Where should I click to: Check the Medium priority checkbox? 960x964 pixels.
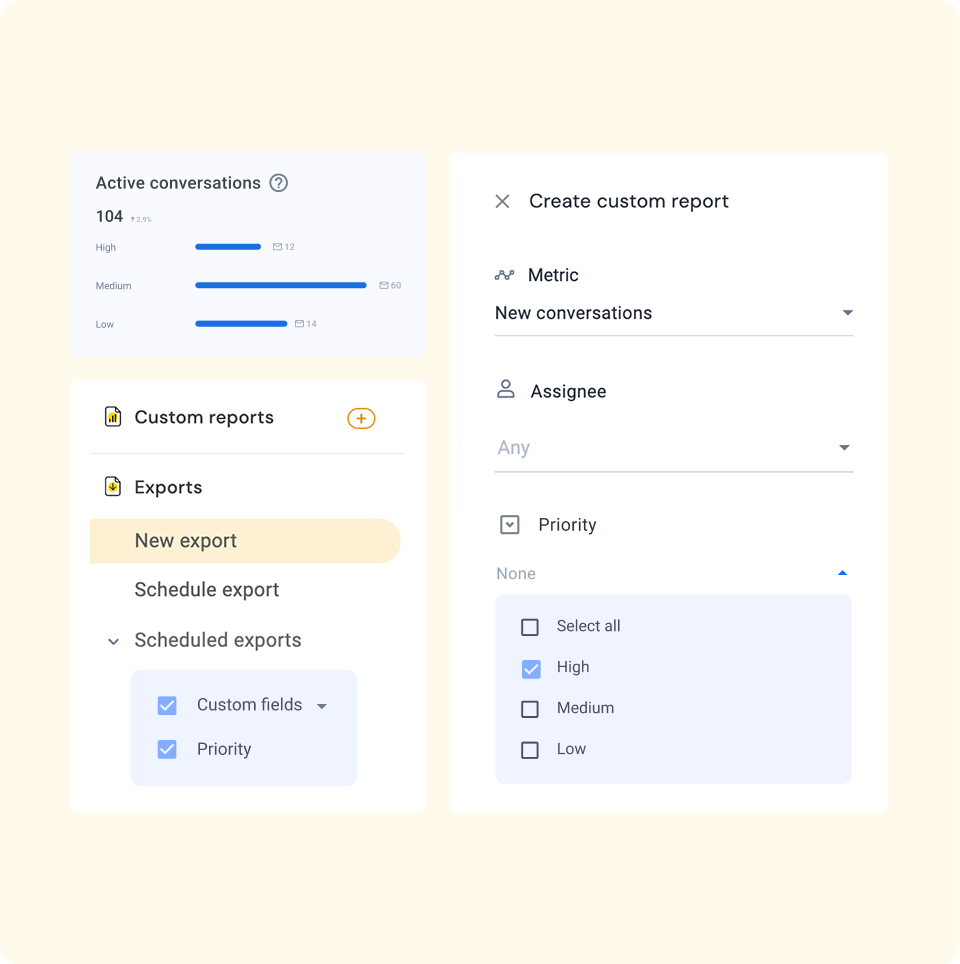(530, 709)
